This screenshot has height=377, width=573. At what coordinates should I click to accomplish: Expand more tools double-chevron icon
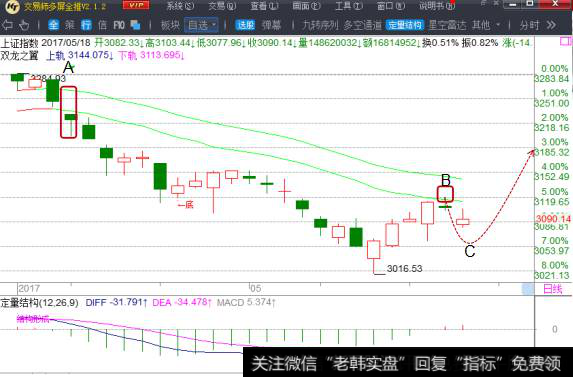pyautogui.click(x=551, y=25)
